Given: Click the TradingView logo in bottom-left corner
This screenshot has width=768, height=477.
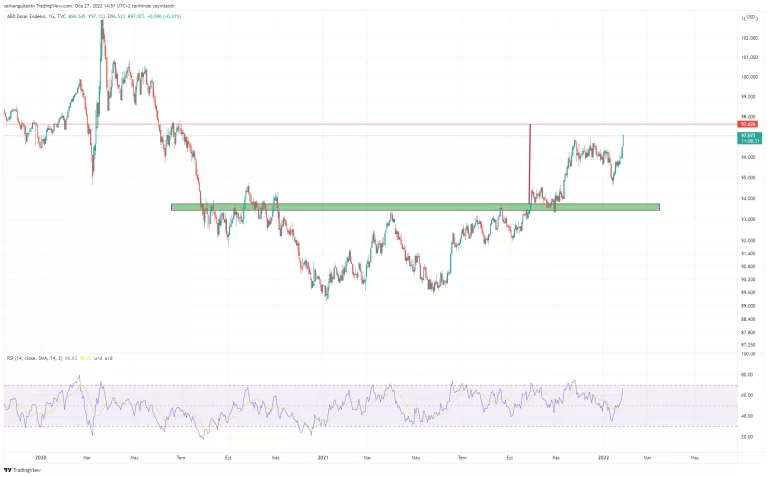Looking at the screenshot, I should 22,470.
